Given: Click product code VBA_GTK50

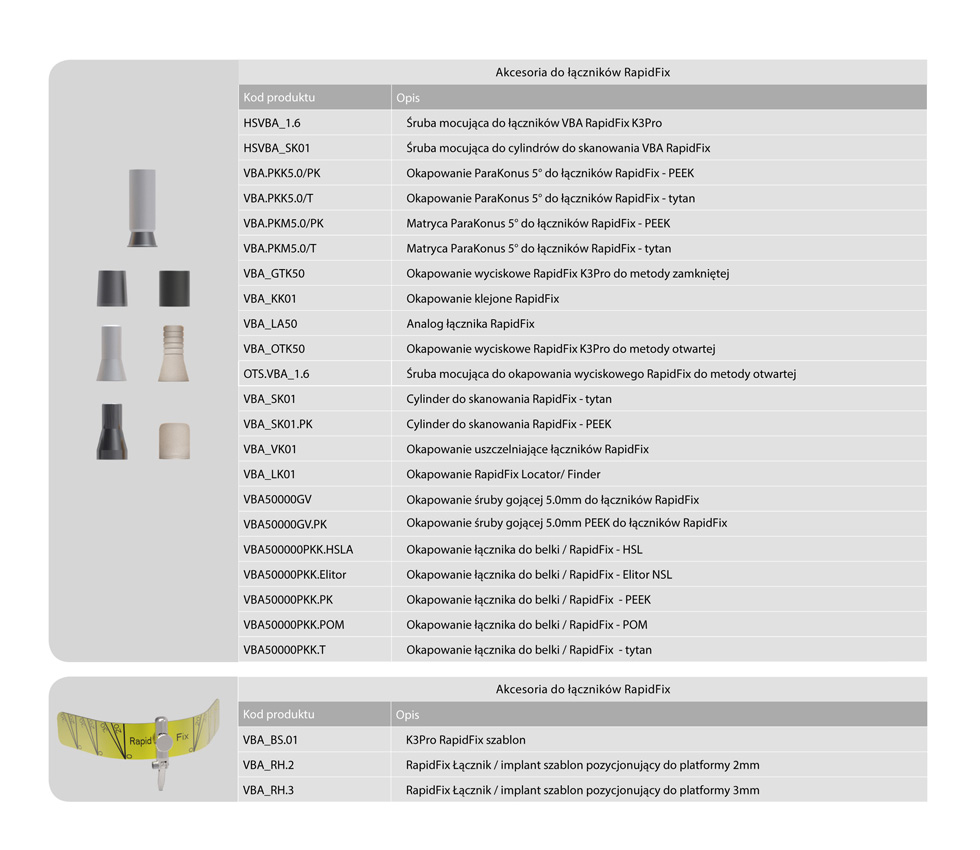Looking at the screenshot, I should [274, 273].
